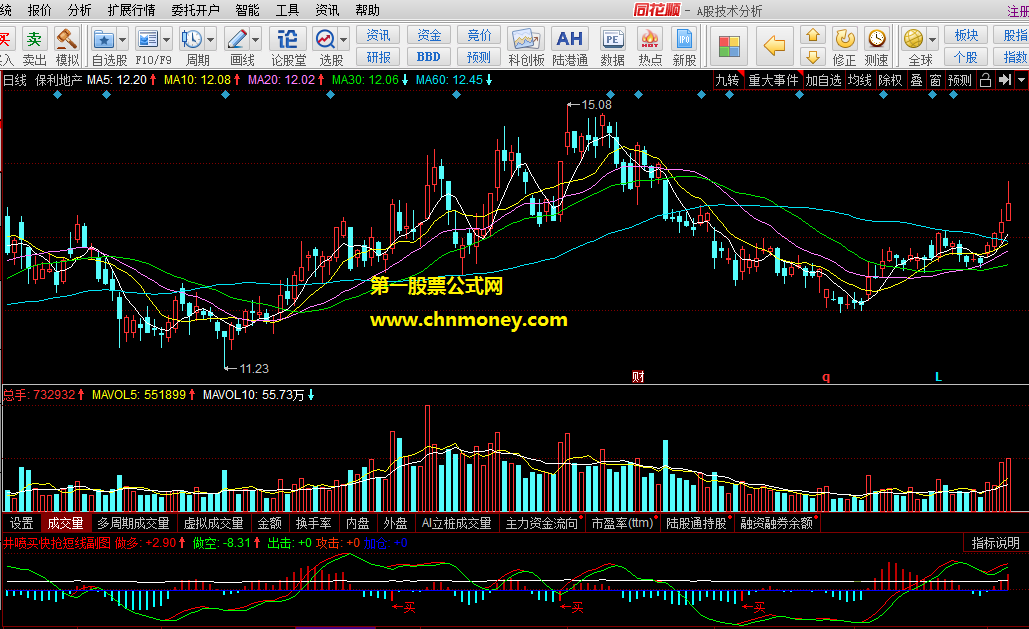Open the 委托开户 menu

(195, 10)
